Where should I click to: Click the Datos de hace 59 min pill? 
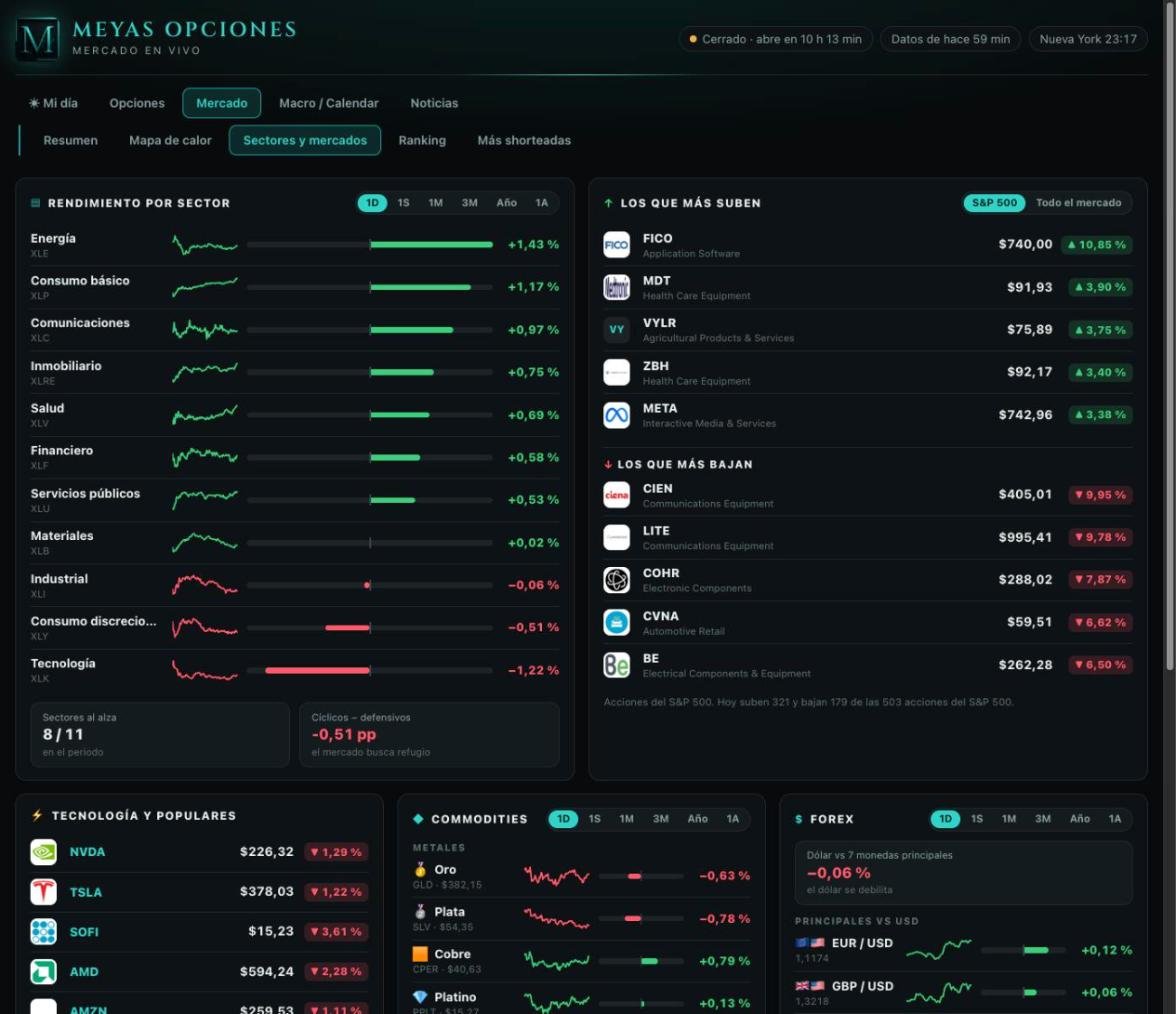coord(950,39)
